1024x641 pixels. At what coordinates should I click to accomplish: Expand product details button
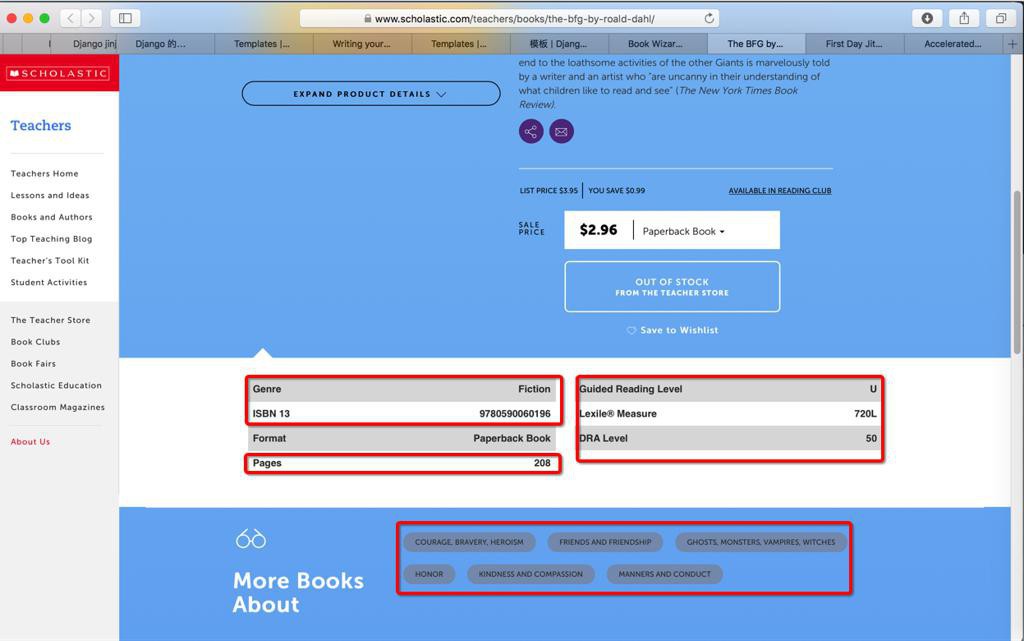click(x=371, y=93)
